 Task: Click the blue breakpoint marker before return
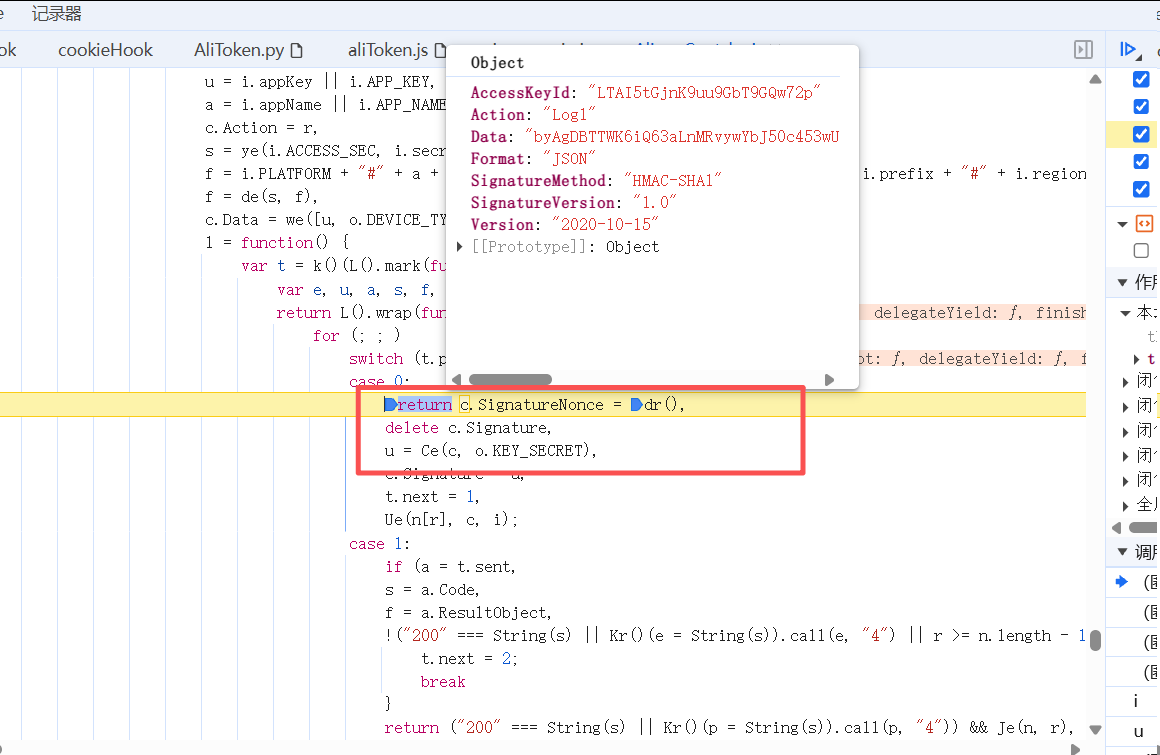(390, 404)
